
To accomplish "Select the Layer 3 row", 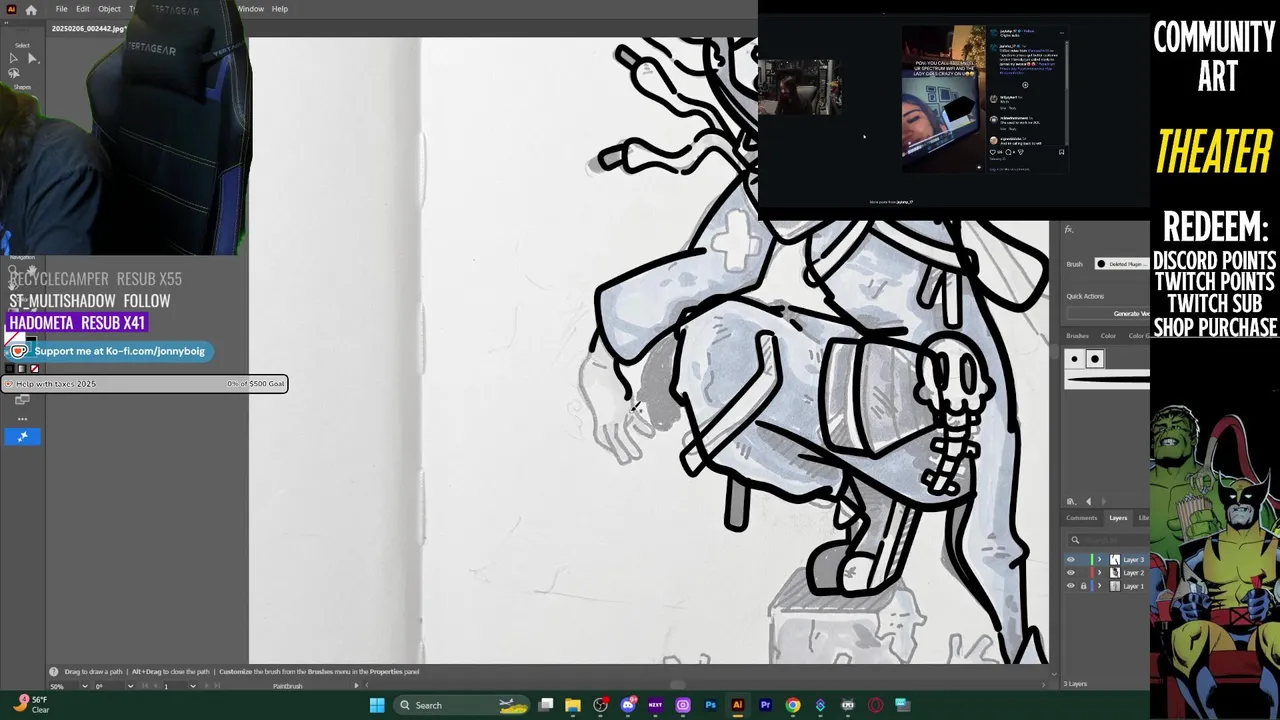I will (x=1107, y=560).
